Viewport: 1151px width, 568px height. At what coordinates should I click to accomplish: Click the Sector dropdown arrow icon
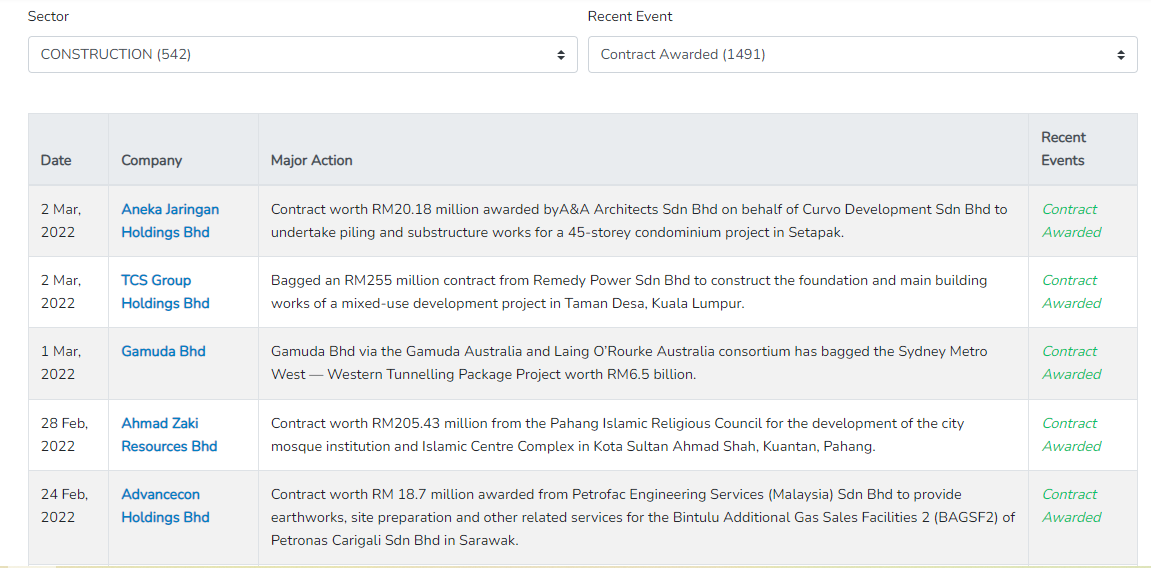tap(561, 55)
